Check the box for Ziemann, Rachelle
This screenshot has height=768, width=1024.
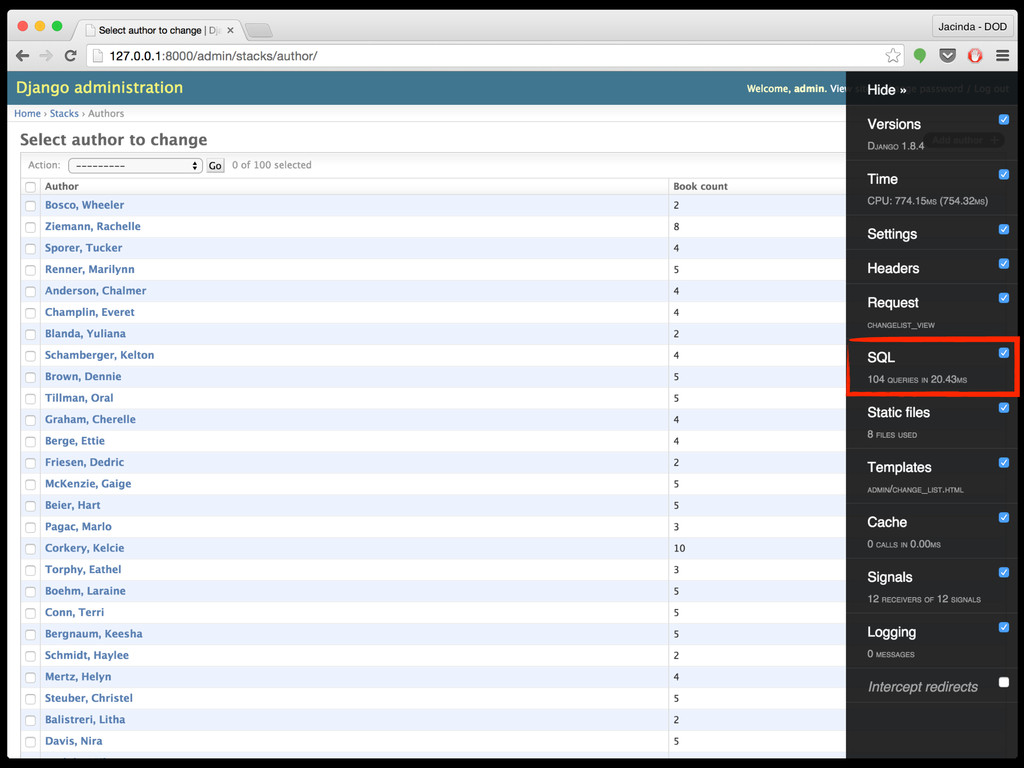(31, 227)
